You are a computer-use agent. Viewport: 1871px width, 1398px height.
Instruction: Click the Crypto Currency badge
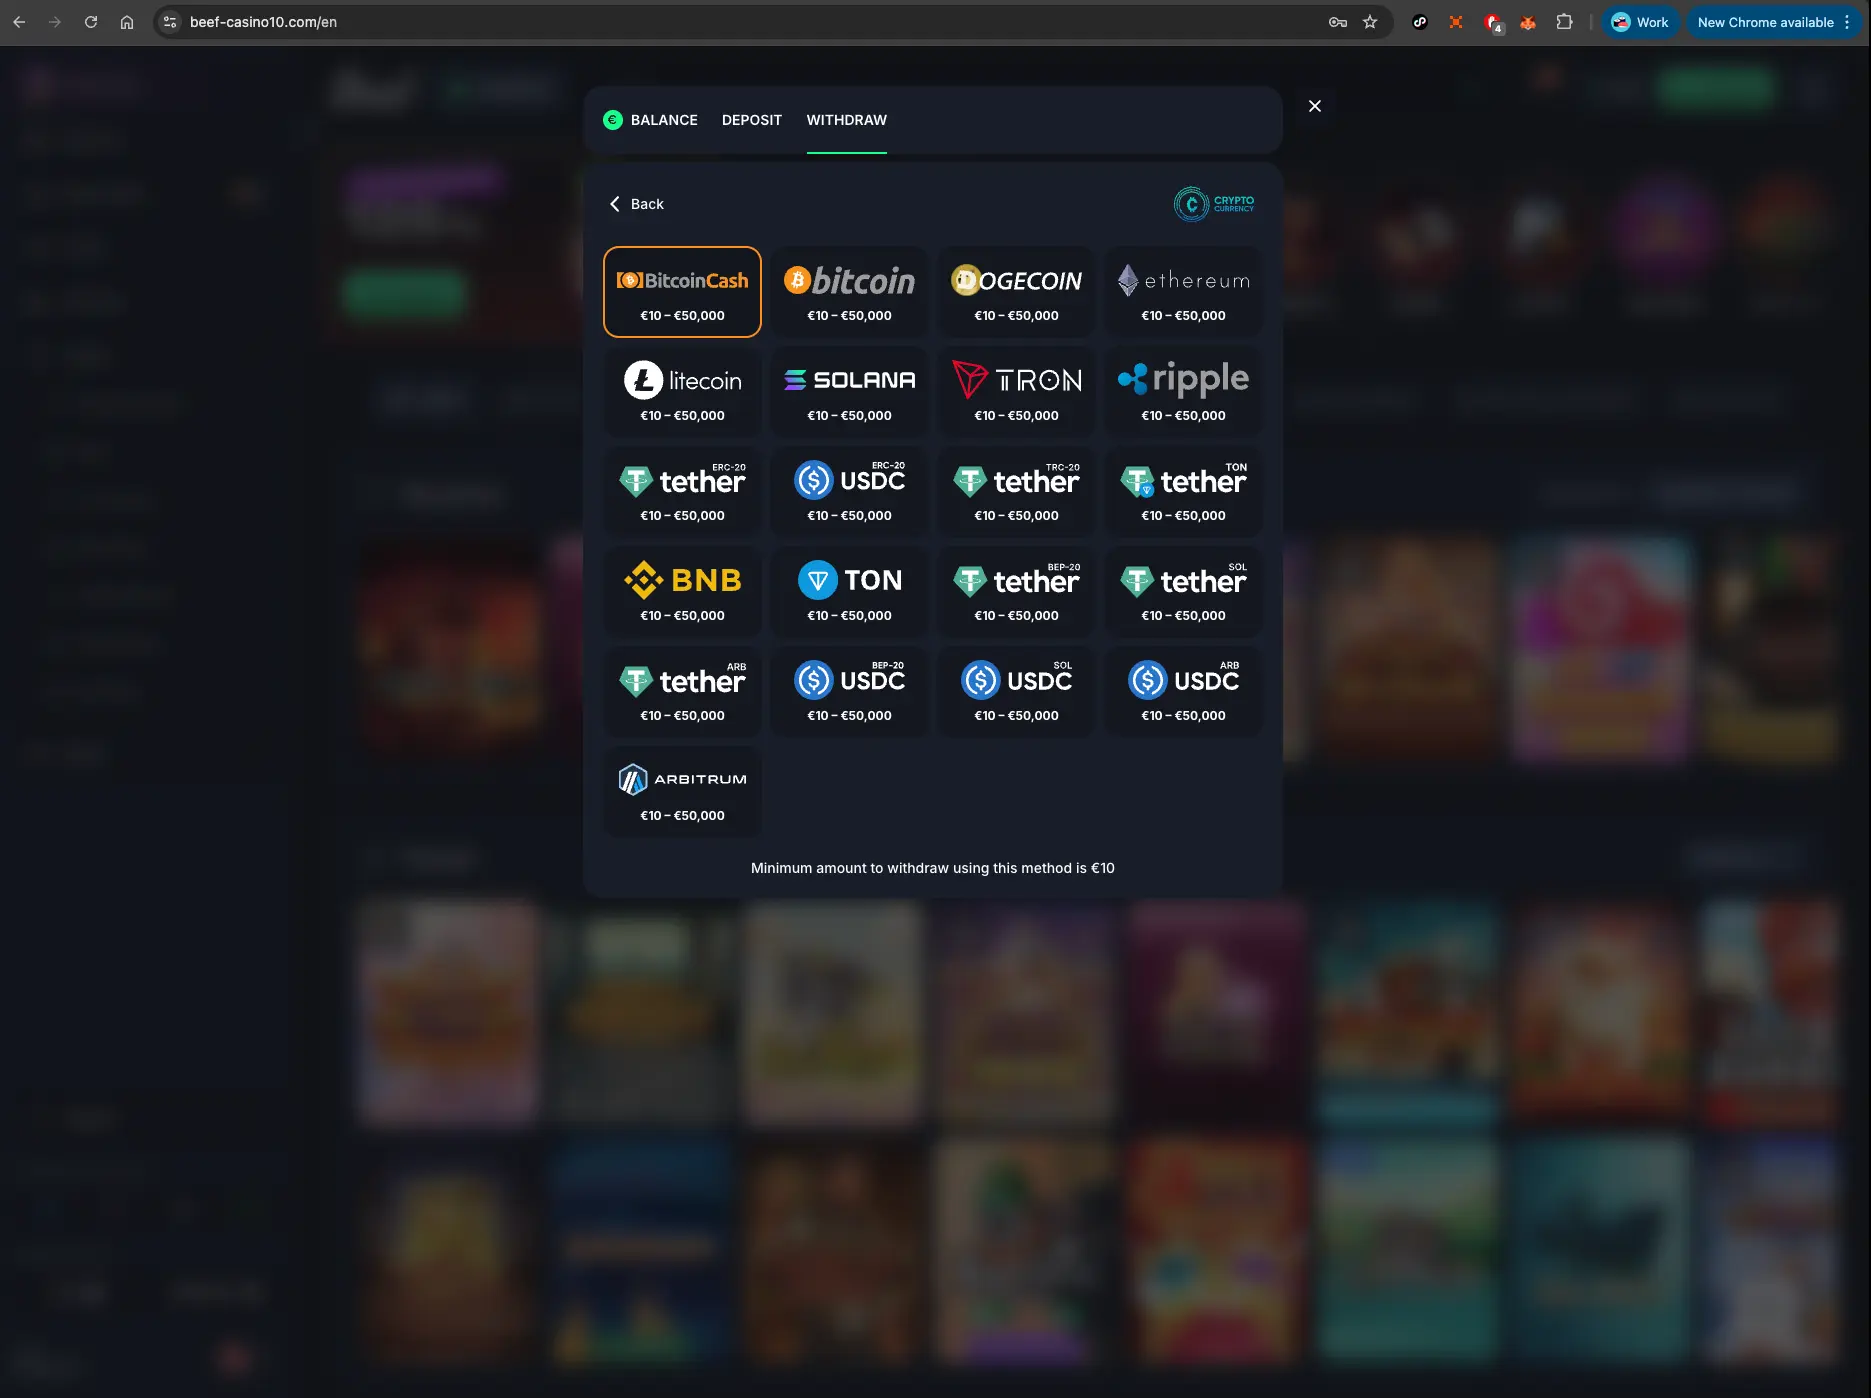point(1214,204)
